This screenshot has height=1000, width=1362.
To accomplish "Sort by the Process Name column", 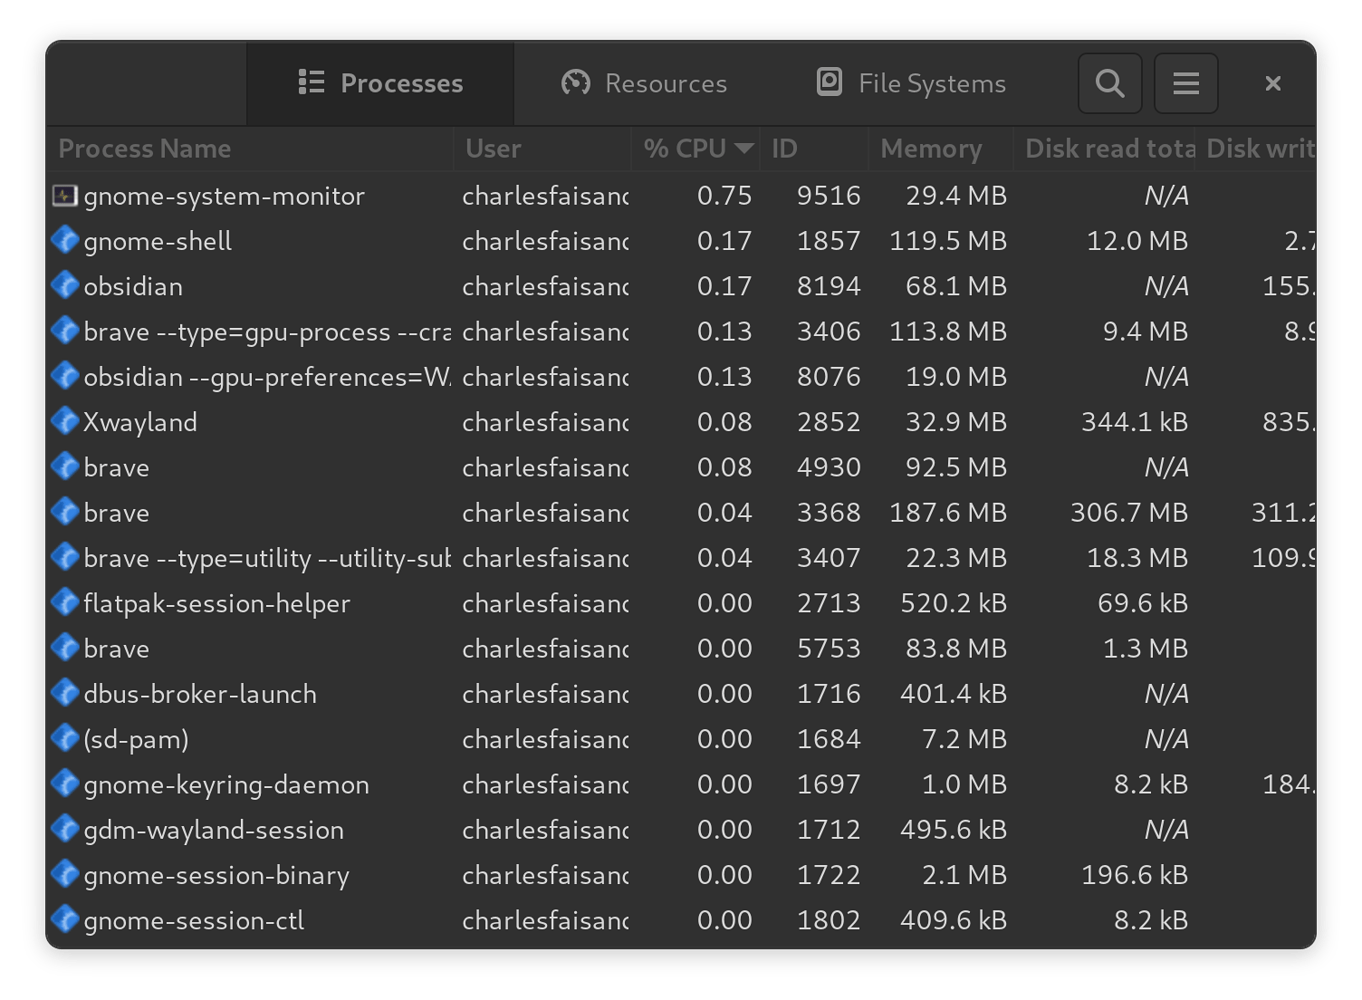I will point(249,149).
